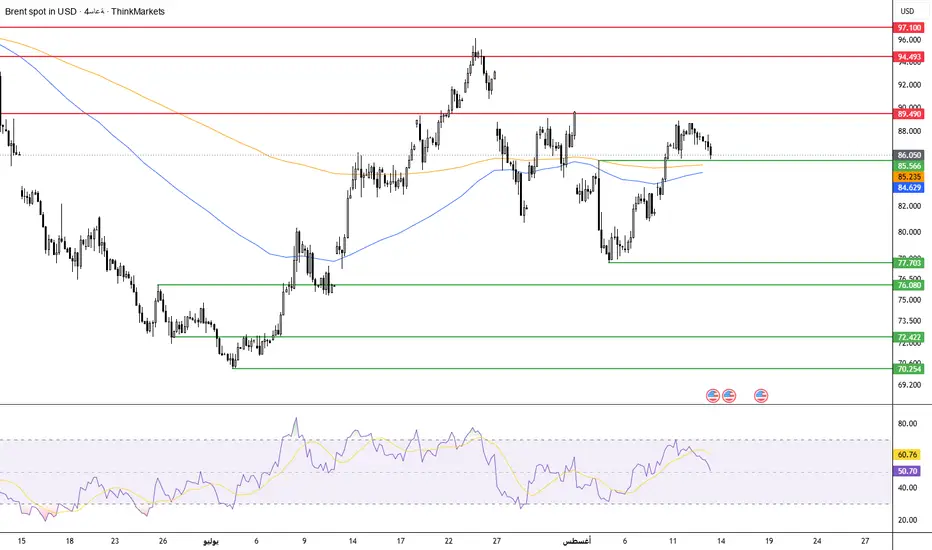This screenshot has width=932, height=550.
Task: Click the dark 86.050 current price label
Action: [909, 155]
